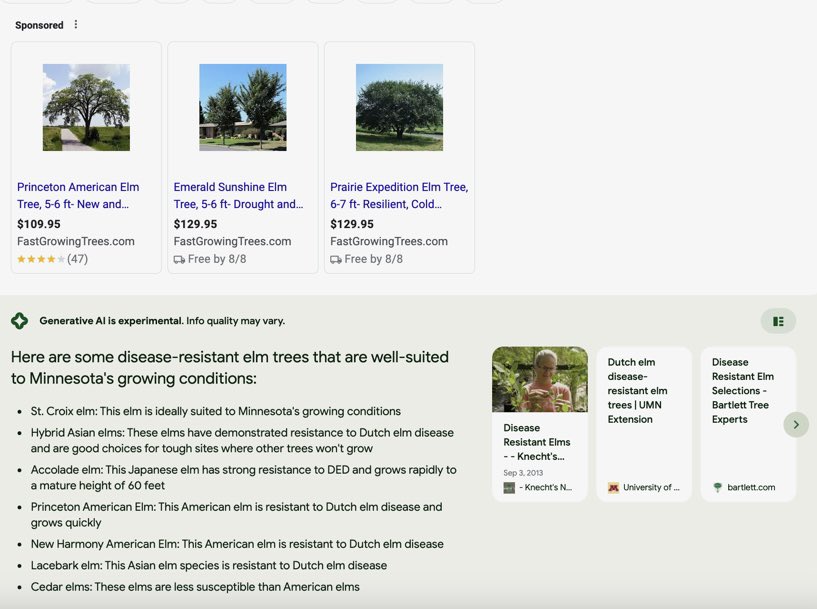The image size is (817, 609).
Task: Open the Emerald Sunshine Elm Tree product link
Action: click(x=232, y=195)
